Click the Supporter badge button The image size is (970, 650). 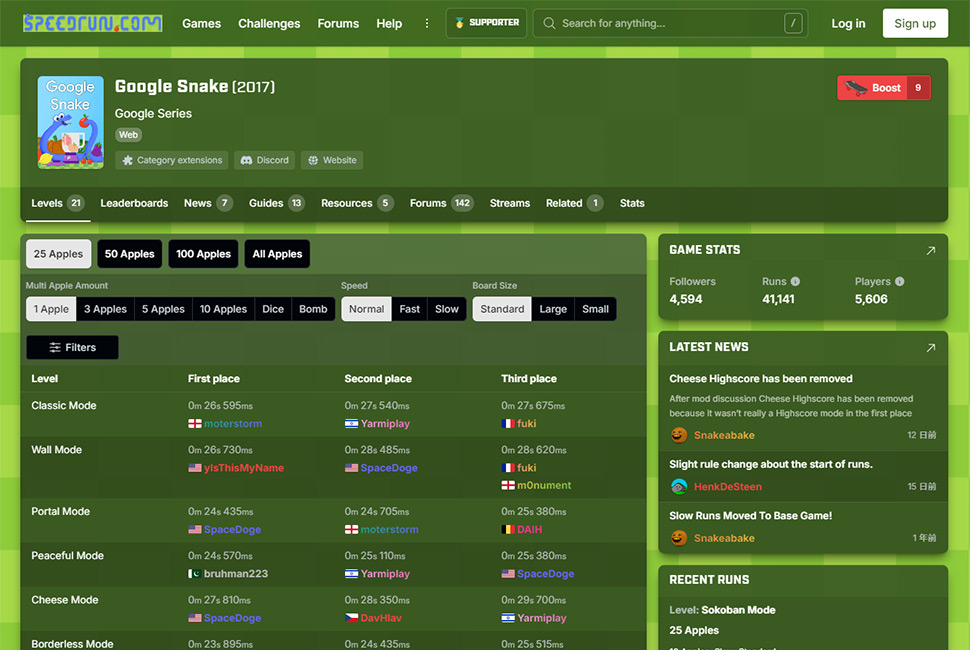coord(486,23)
